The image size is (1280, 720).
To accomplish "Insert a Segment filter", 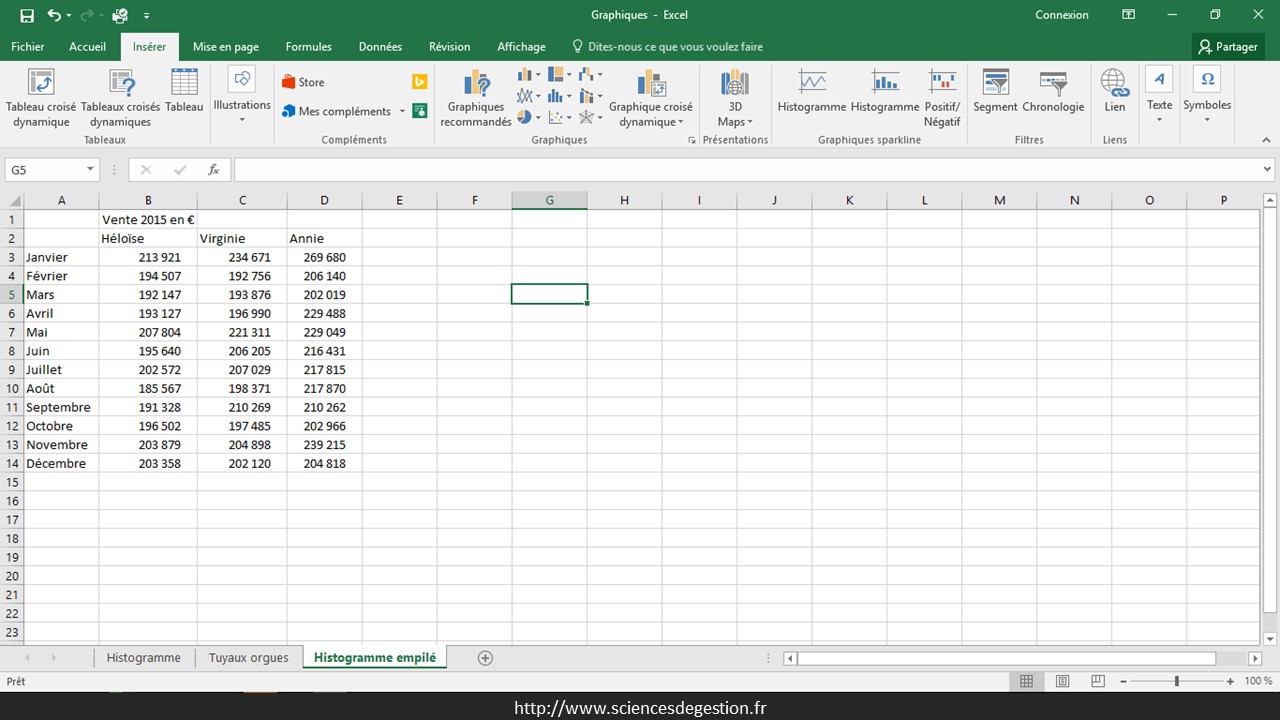I will 995,92.
